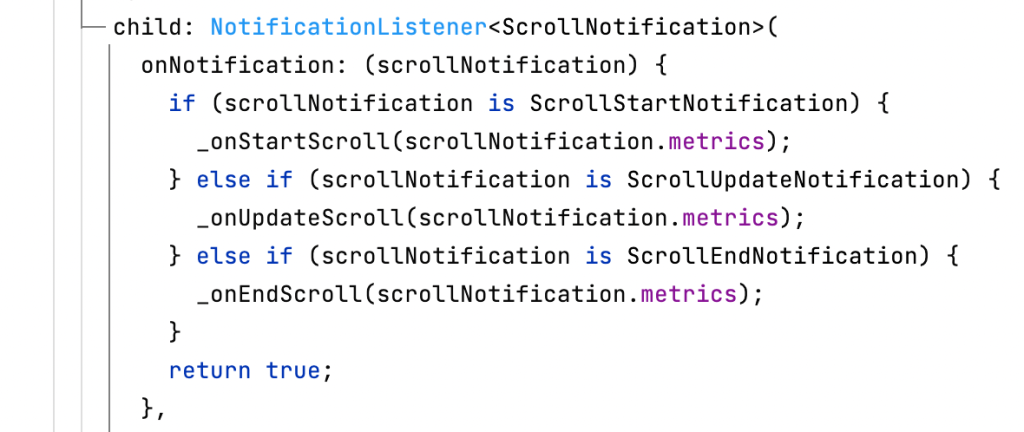1024x432 pixels.
Task: Click the if keyword
Action: (182, 103)
